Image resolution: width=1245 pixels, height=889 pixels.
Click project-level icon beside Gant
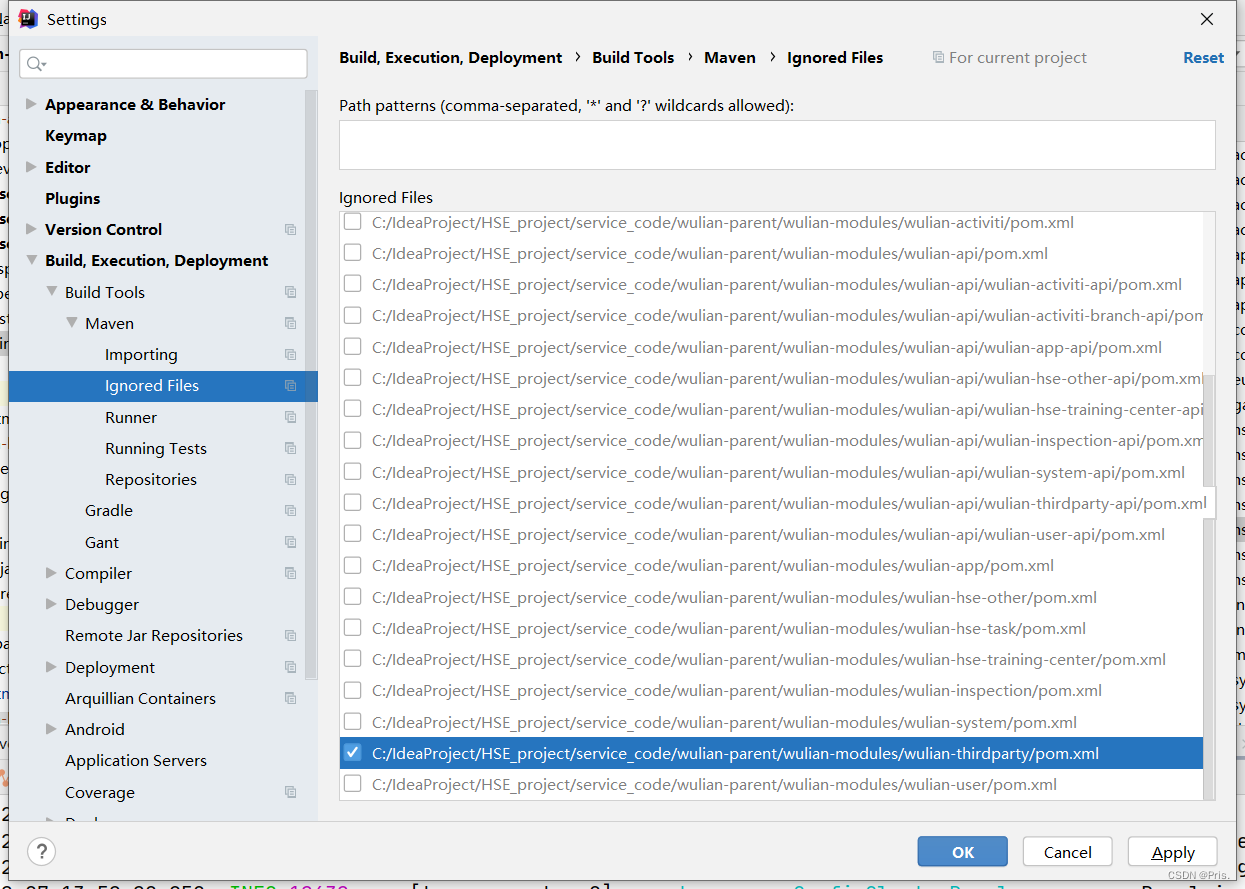tap(290, 542)
